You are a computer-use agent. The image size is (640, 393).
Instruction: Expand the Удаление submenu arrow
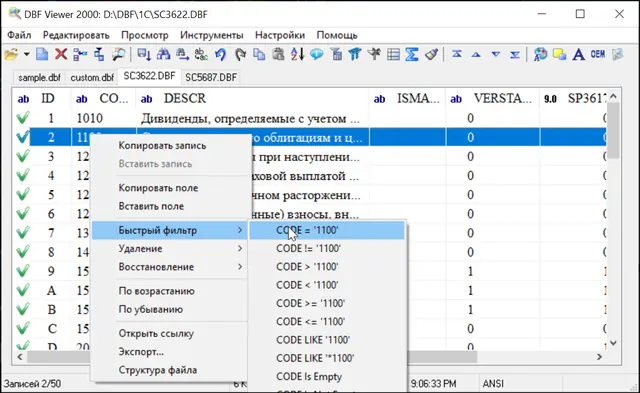coord(240,248)
